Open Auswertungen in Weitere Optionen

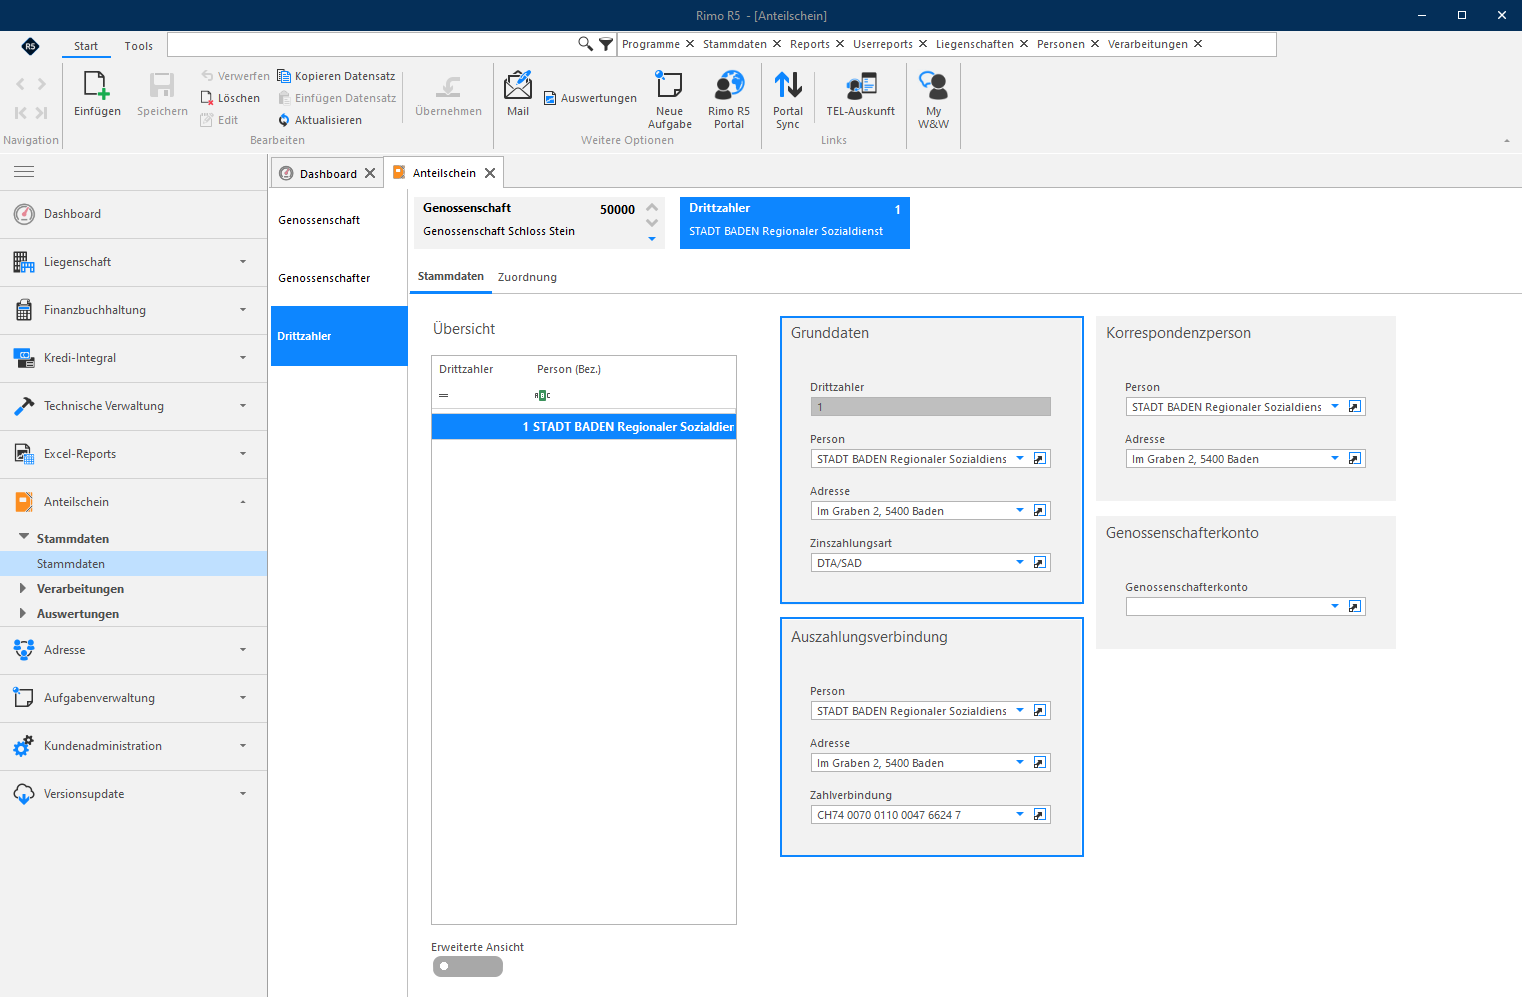point(590,98)
